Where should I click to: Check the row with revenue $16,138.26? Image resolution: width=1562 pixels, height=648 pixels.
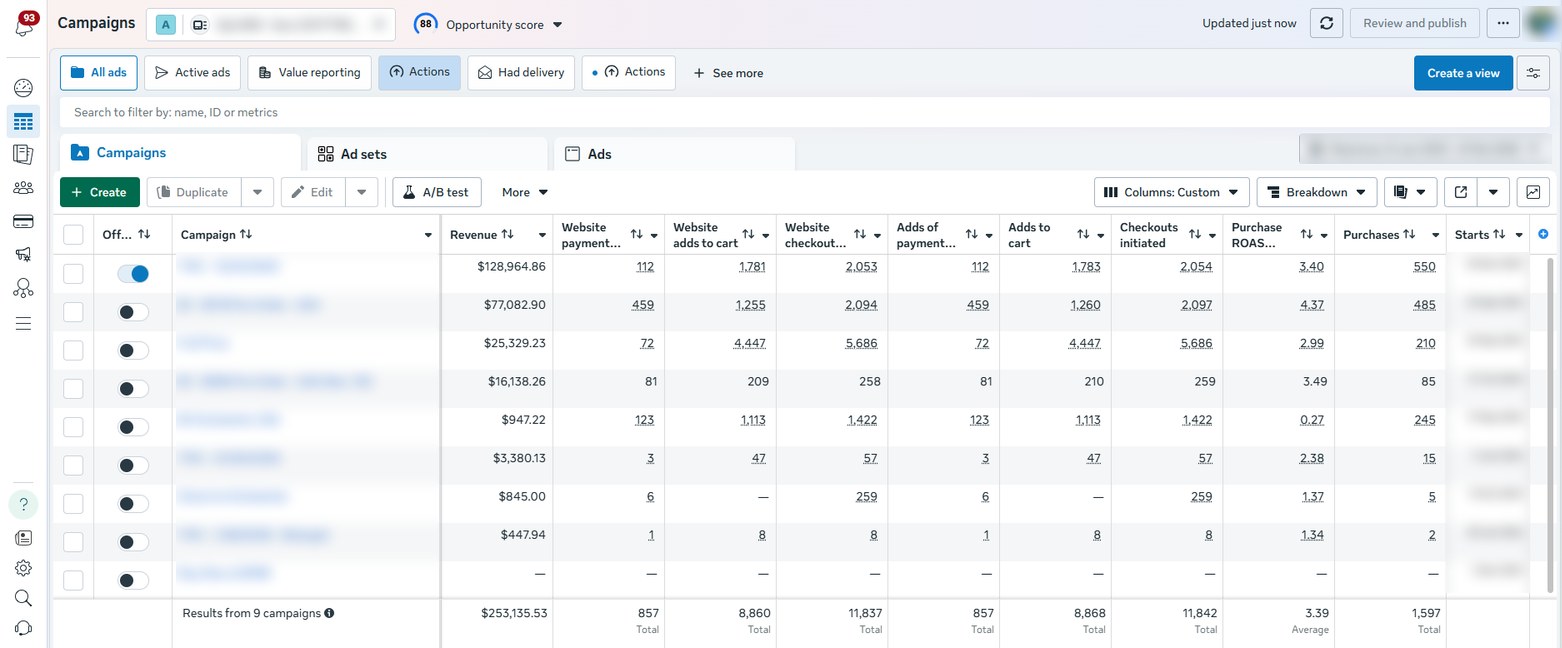(73, 389)
